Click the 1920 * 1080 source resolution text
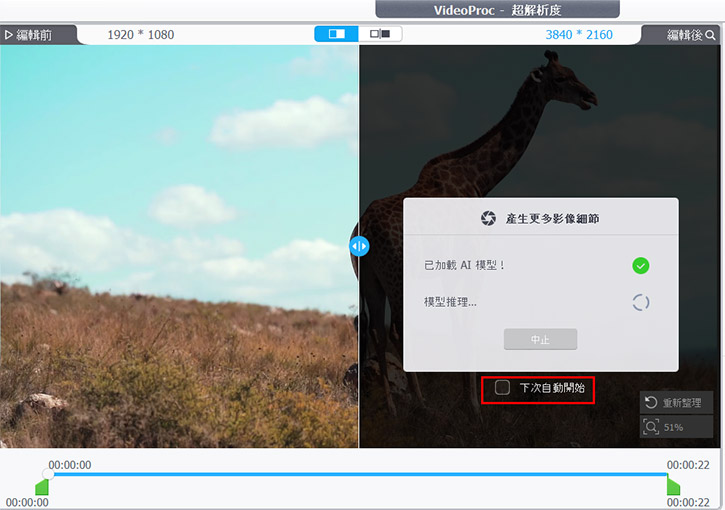This screenshot has height=510, width=725. click(x=140, y=35)
